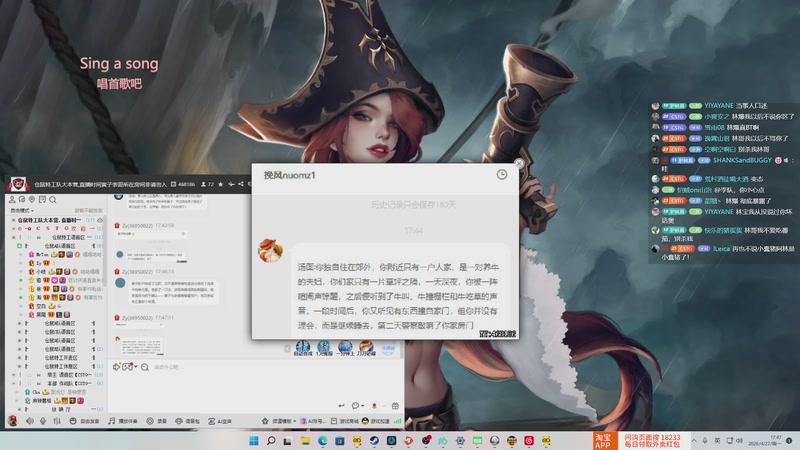The height and width of the screenshot is (450, 800).
Task: Open the YY channel logo avatar
Action: pos(18,184)
